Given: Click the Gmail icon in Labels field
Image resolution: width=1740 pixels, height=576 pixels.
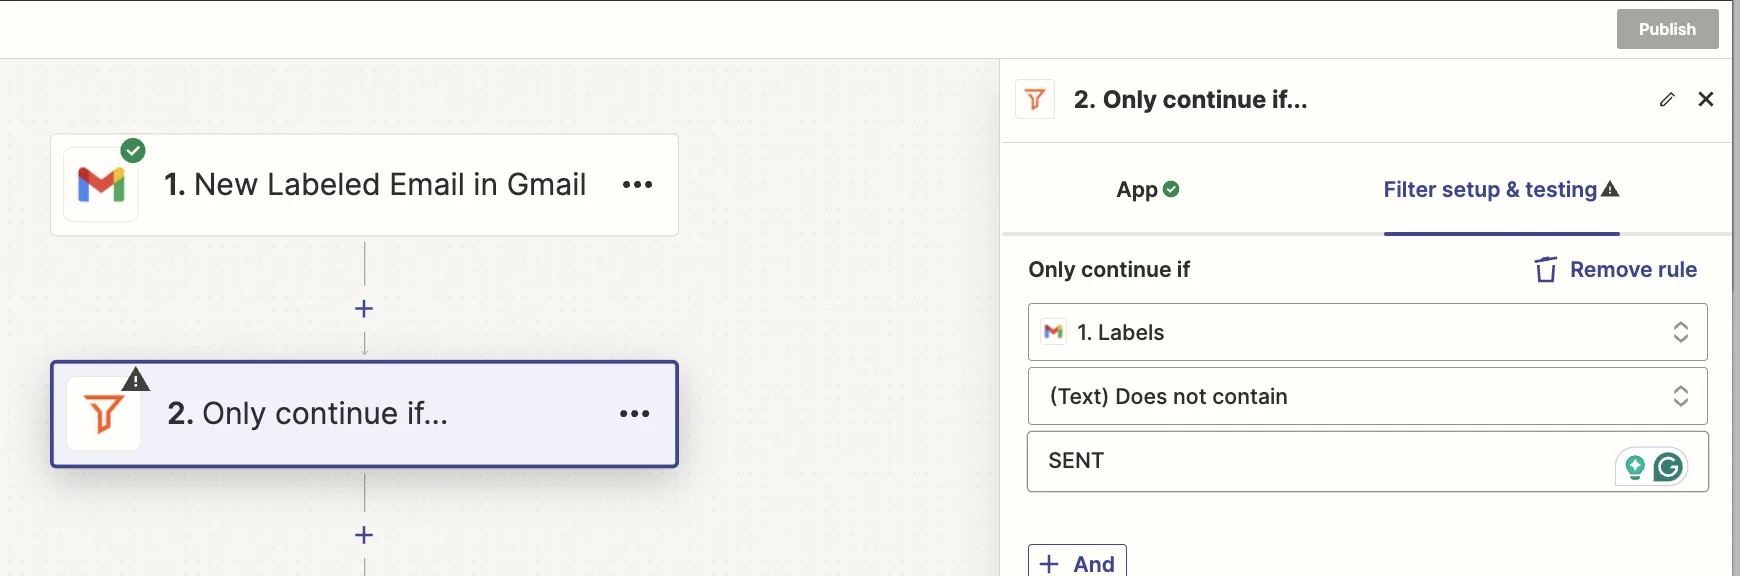Looking at the screenshot, I should click(x=1053, y=332).
